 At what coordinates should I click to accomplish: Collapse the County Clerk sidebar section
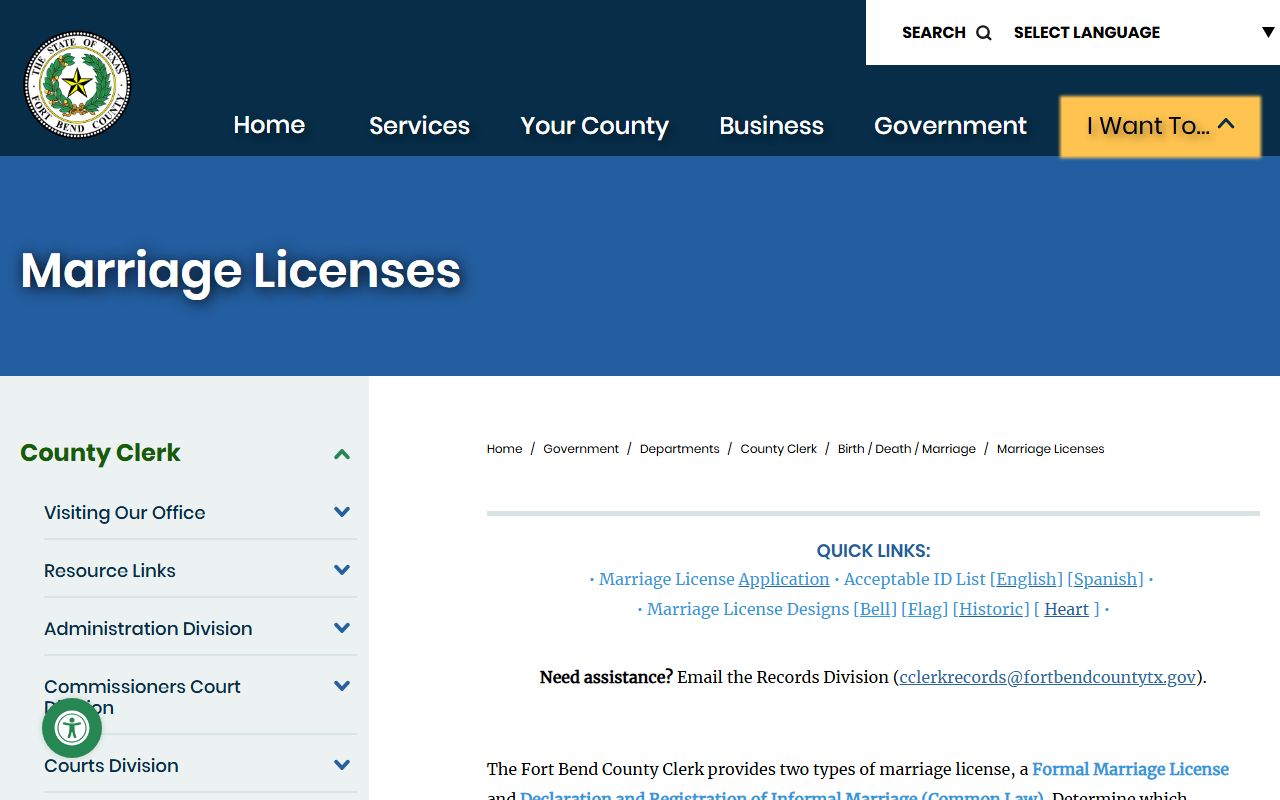(x=342, y=454)
